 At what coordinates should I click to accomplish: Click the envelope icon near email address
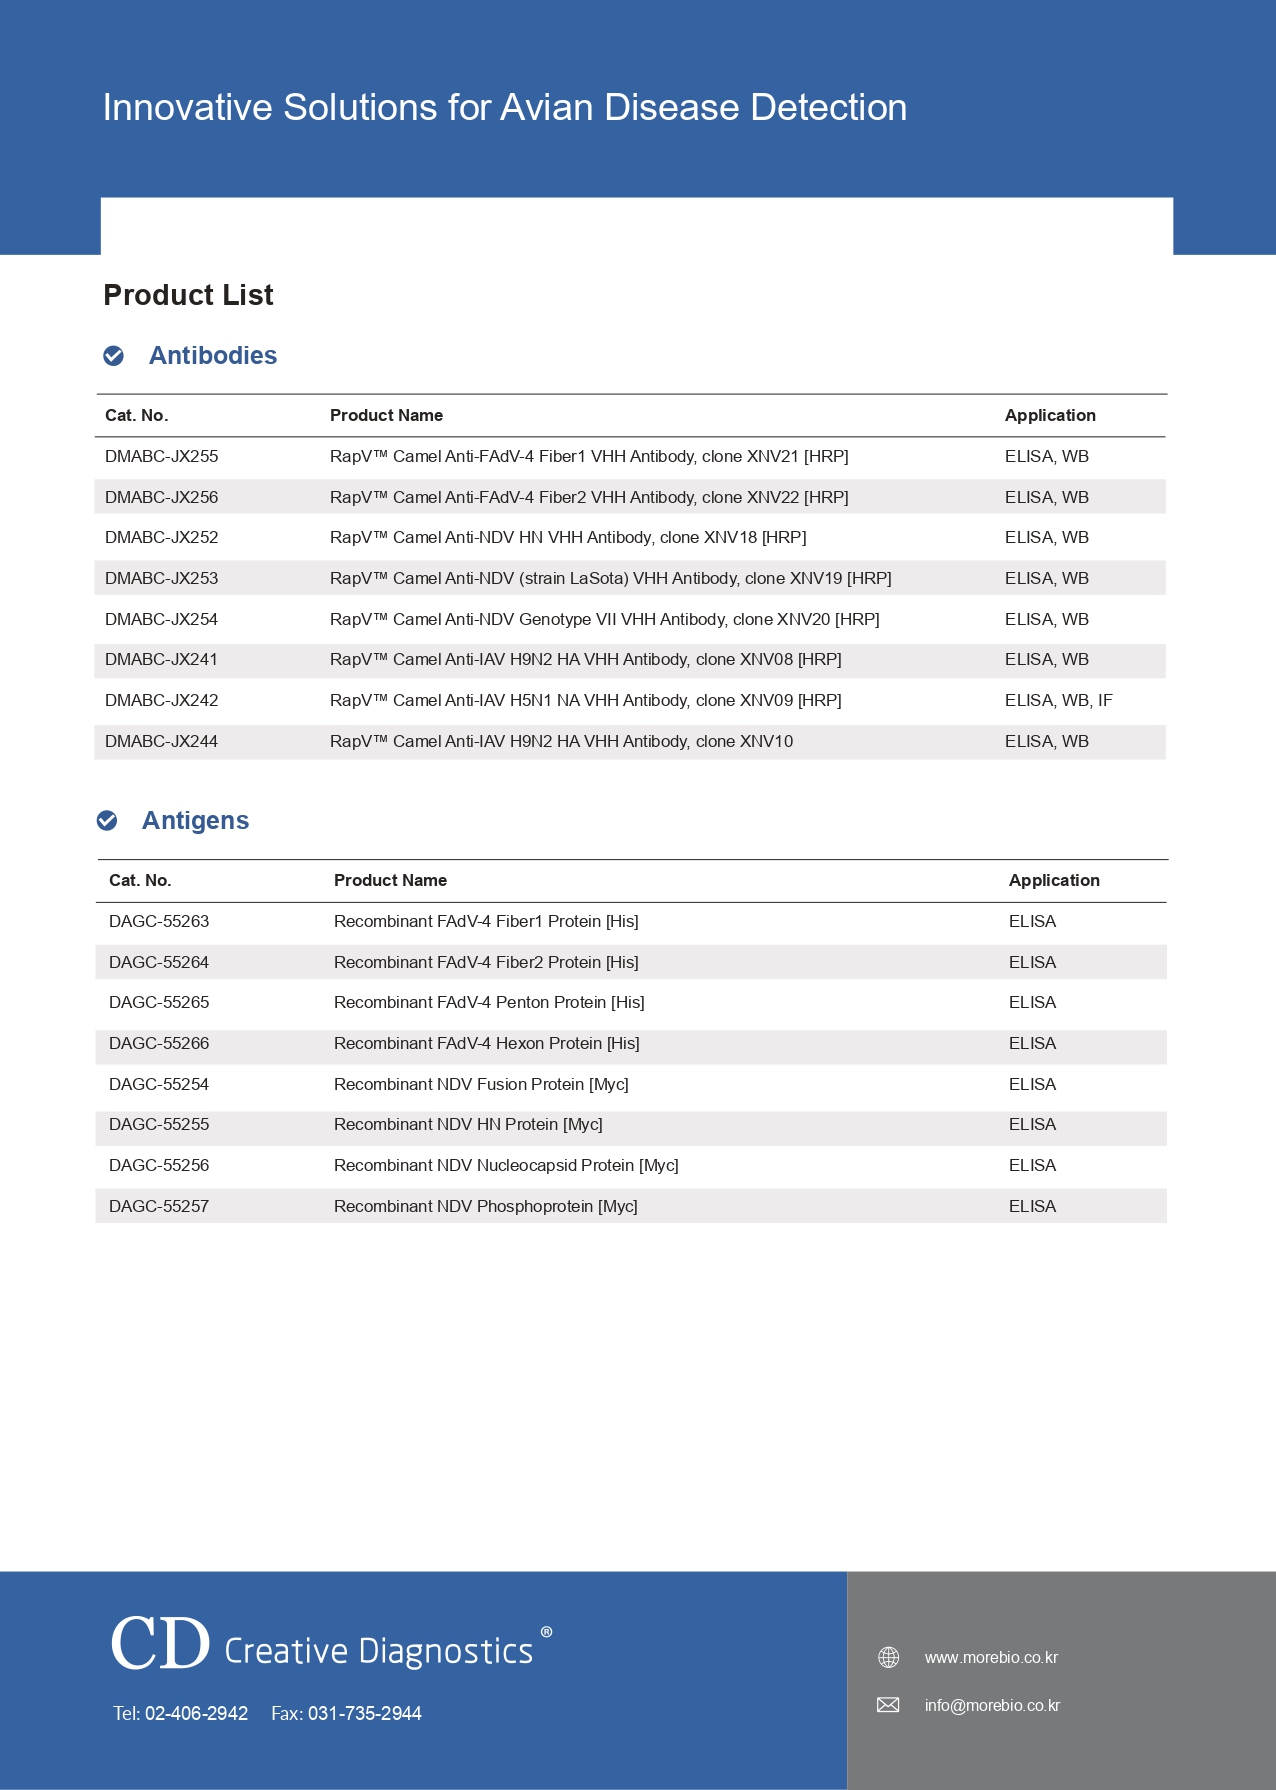[x=888, y=1705]
